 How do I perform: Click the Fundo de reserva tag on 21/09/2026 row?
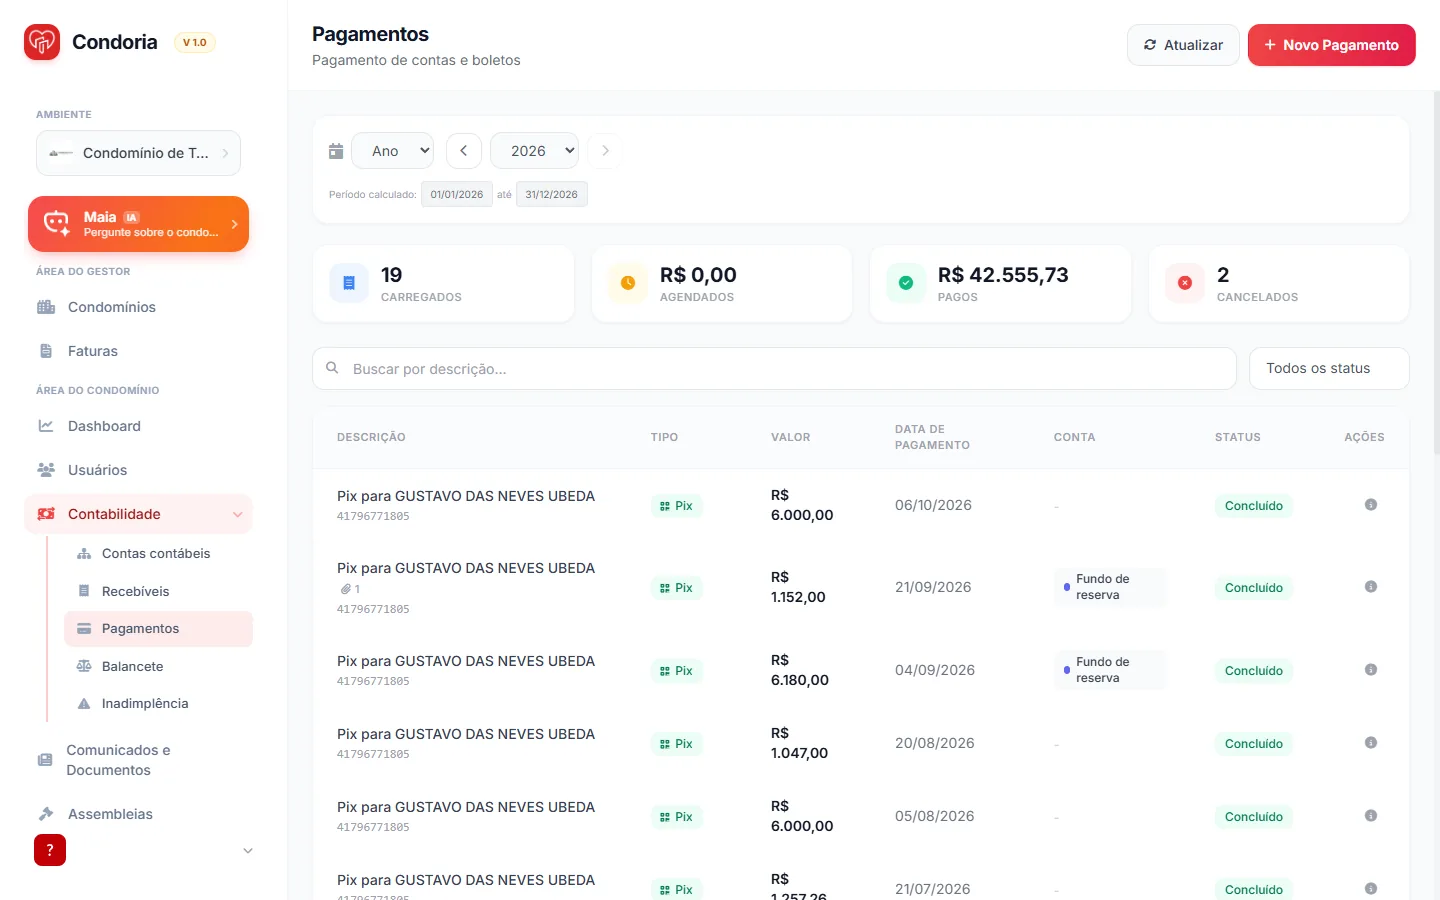pyautogui.click(x=1110, y=587)
